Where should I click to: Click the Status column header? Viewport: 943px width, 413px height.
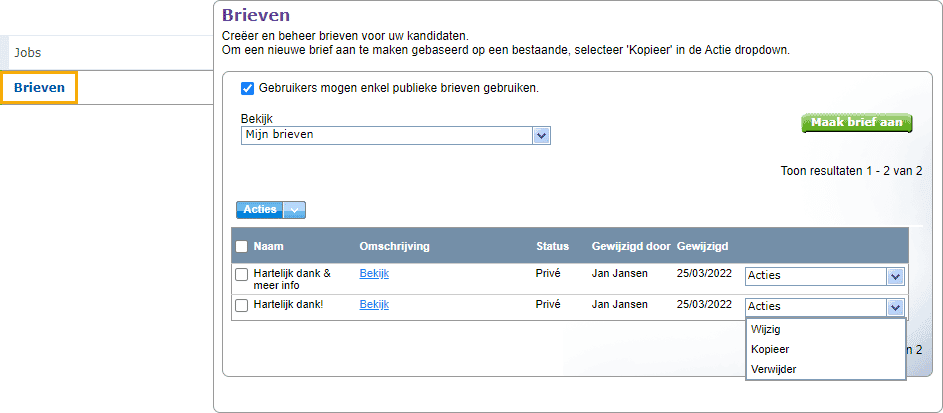pos(552,246)
